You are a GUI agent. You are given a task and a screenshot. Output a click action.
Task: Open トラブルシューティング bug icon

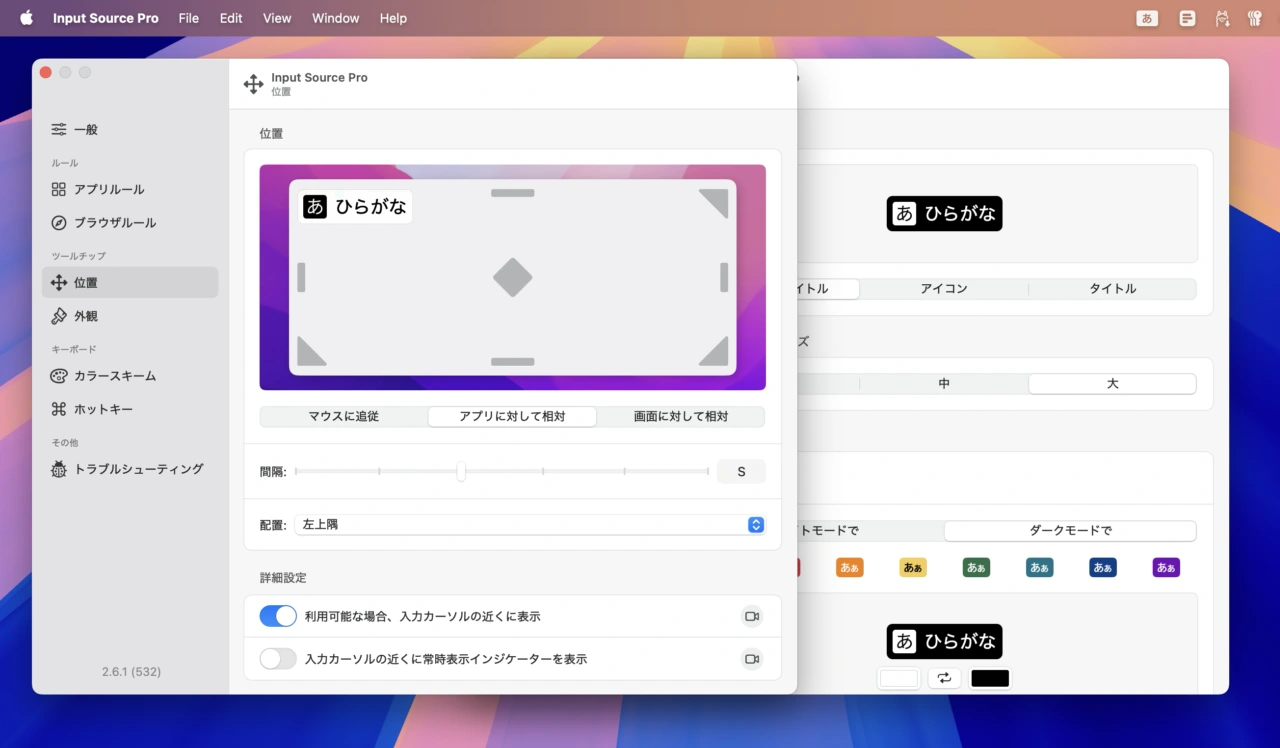(x=59, y=469)
